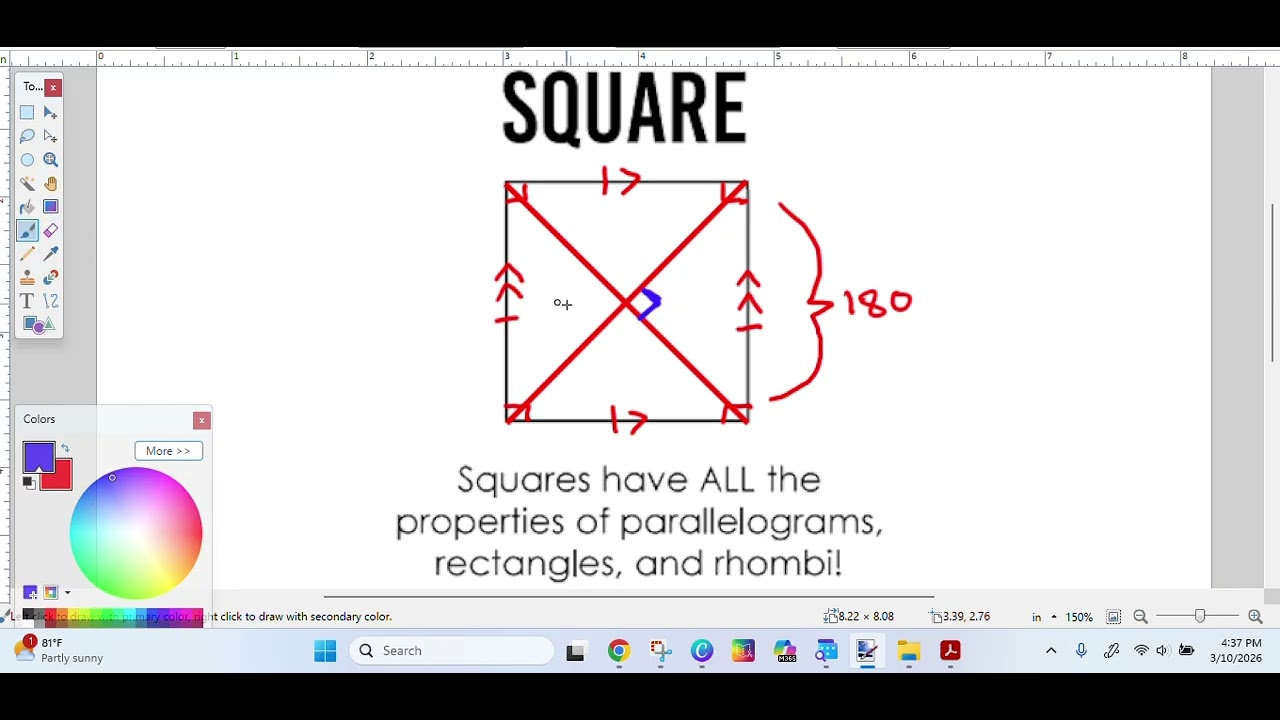Open Google Chrome from taskbar
The image size is (1280, 720).
(x=619, y=651)
